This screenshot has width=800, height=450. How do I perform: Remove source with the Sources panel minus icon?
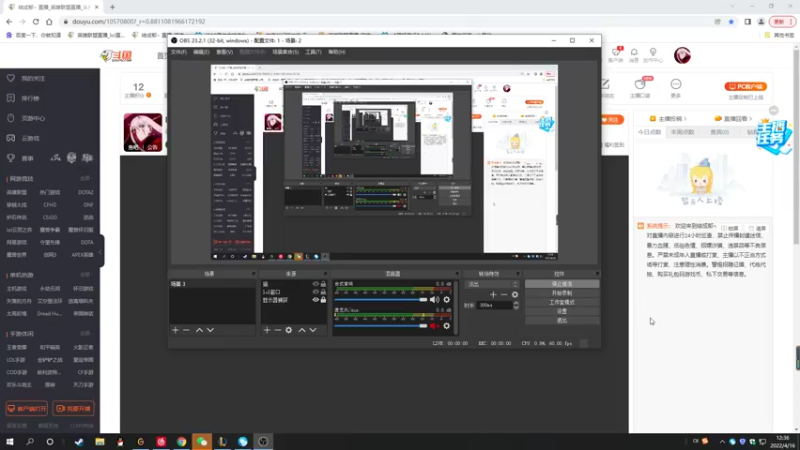(278, 330)
